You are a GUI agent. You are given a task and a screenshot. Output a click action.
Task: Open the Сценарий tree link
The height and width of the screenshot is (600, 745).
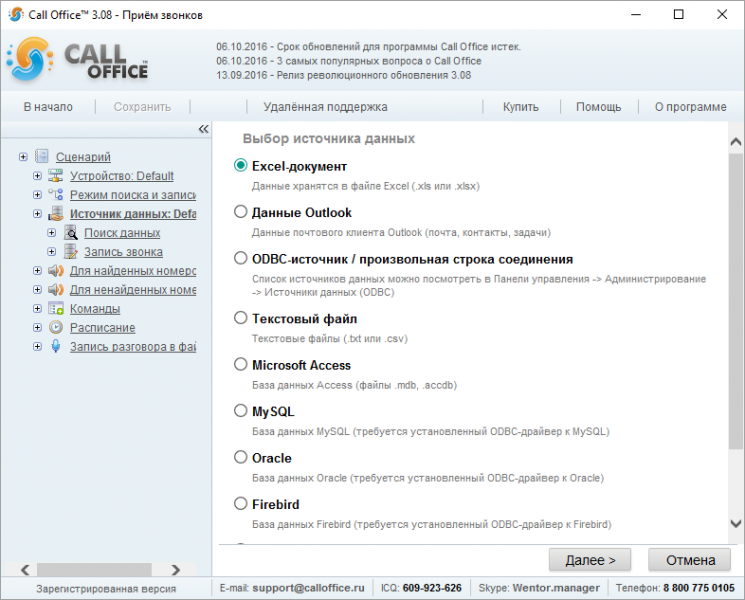coord(83,157)
